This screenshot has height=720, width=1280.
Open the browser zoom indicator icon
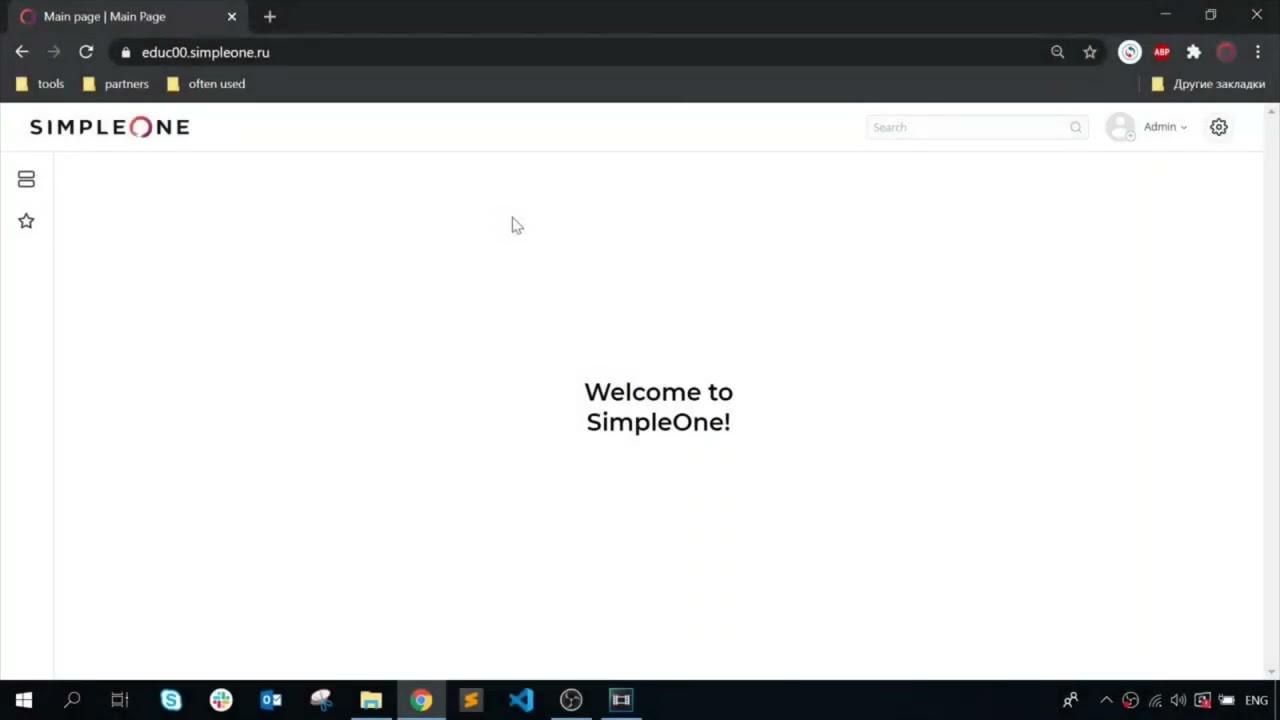[x=1057, y=52]
